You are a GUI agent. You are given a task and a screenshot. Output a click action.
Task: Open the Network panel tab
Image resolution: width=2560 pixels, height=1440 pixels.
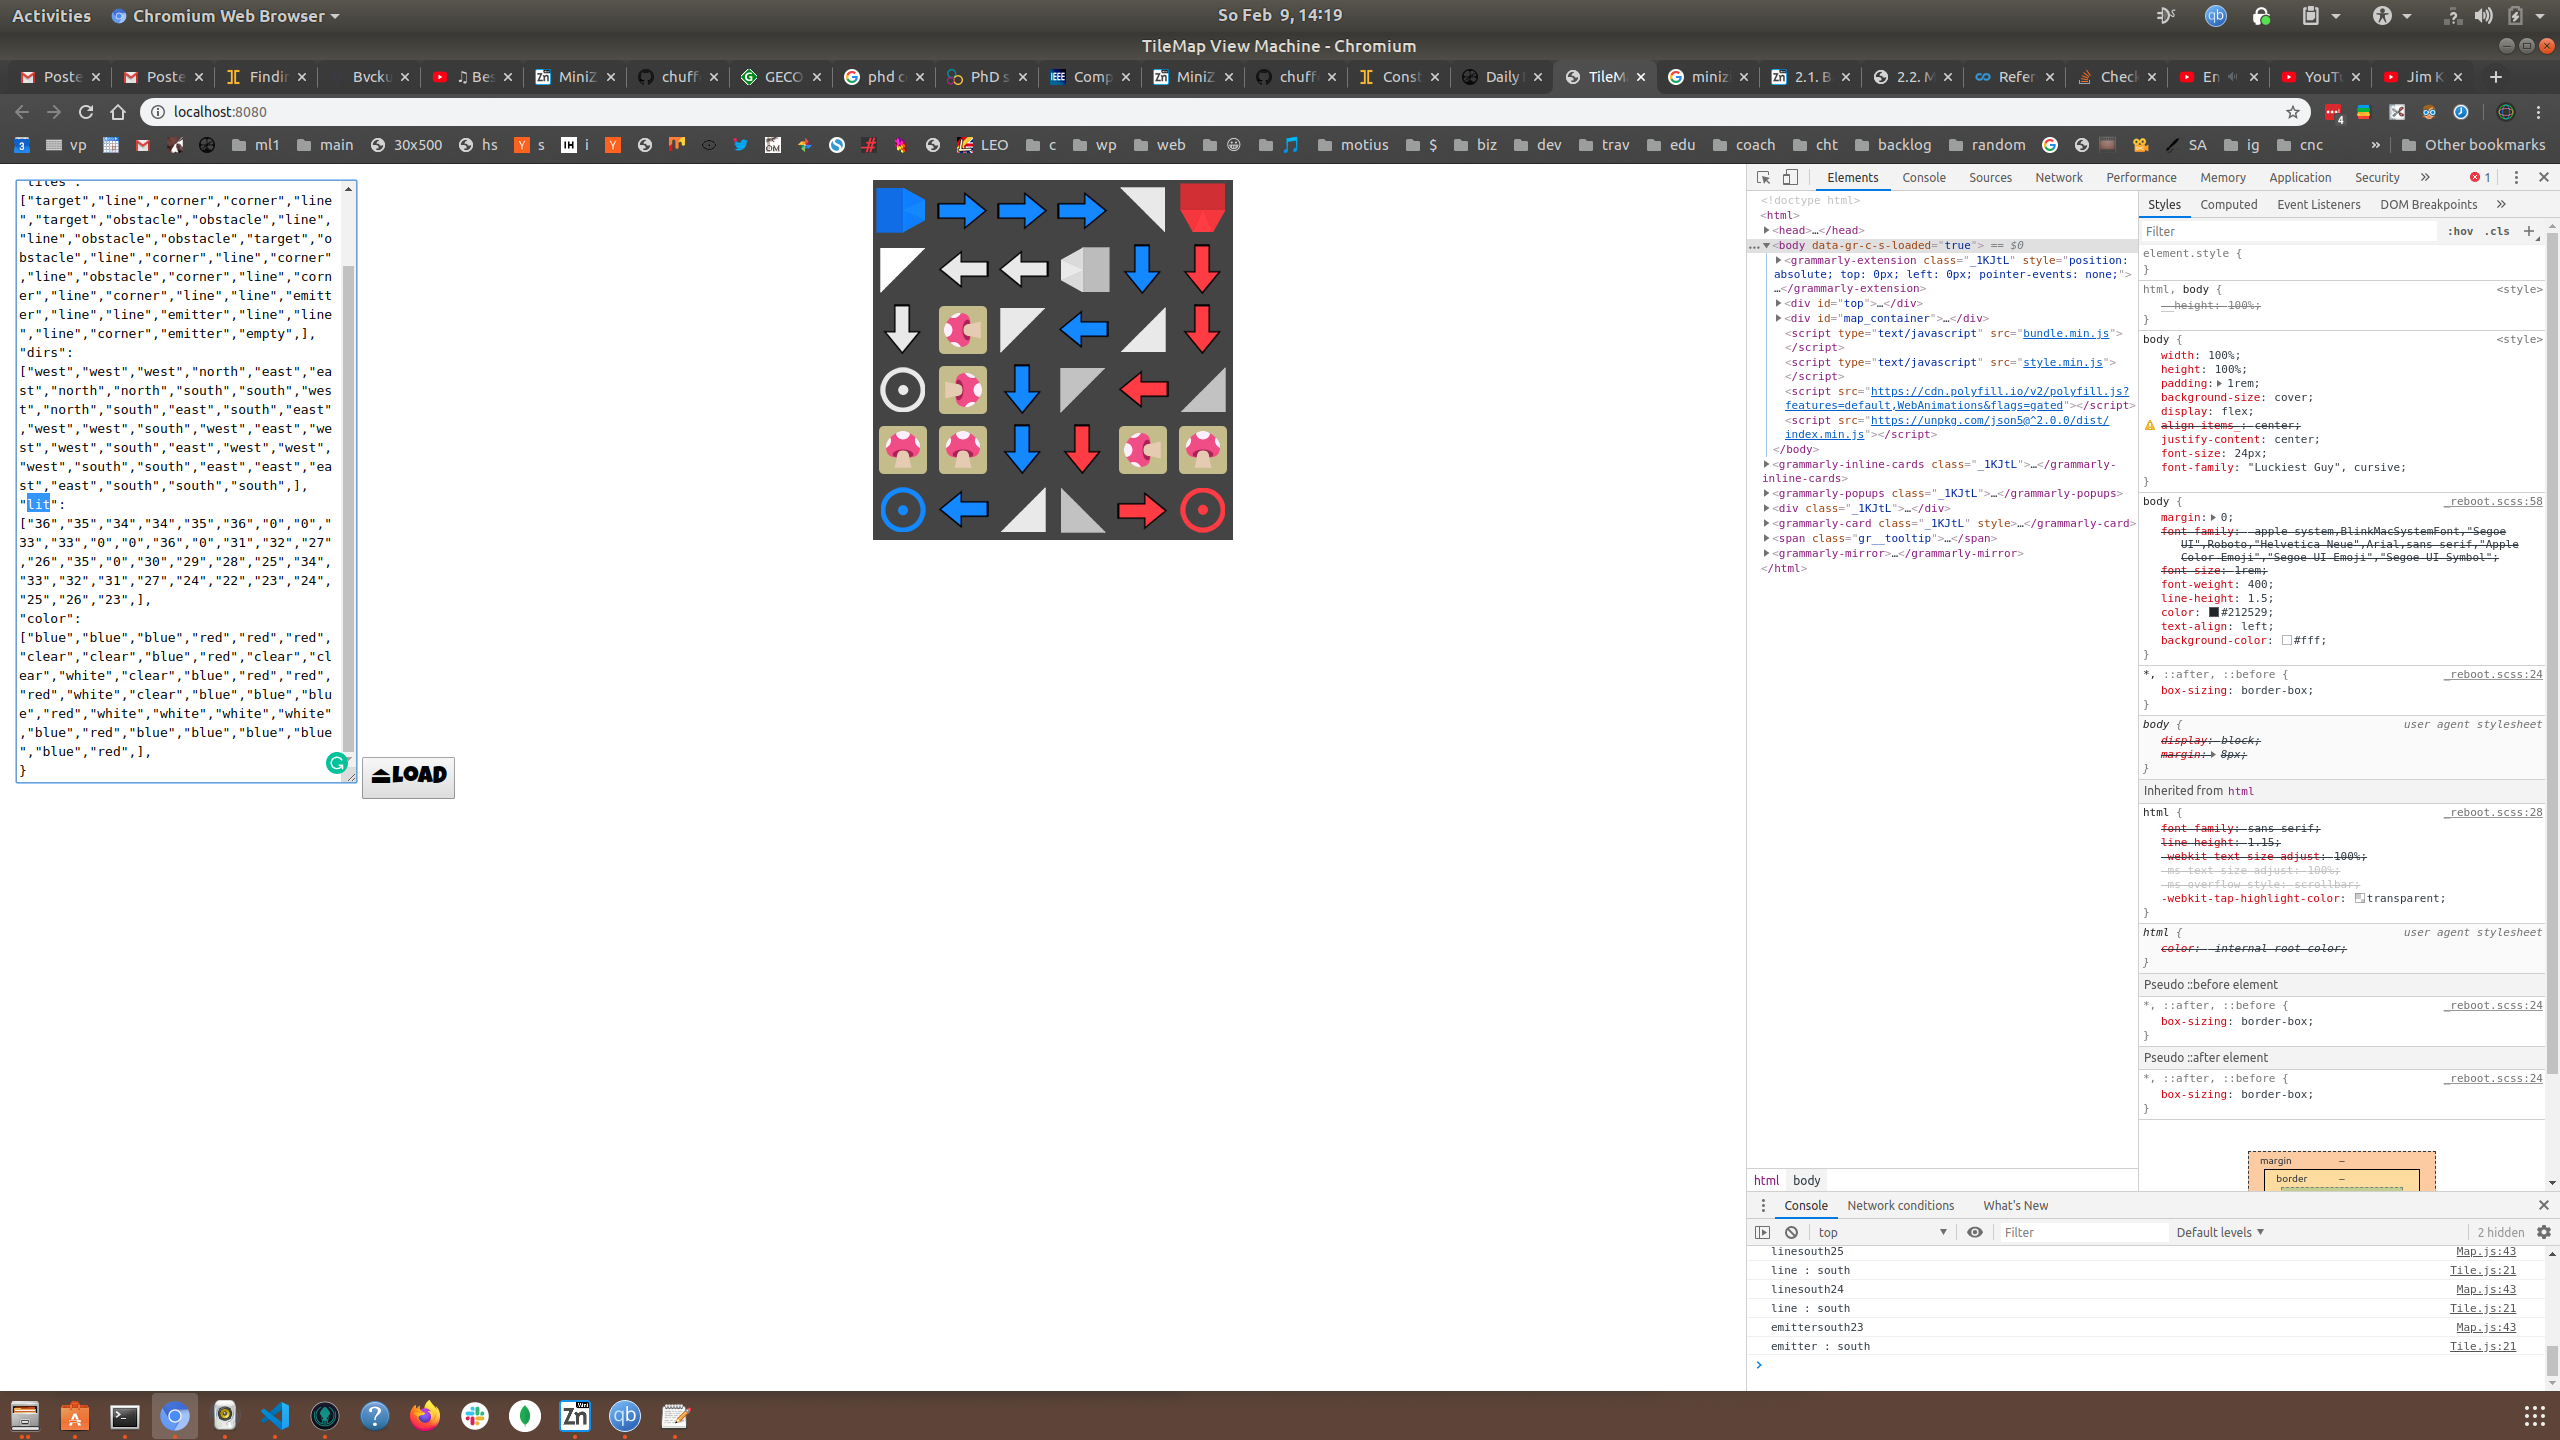coord(2058,177)
